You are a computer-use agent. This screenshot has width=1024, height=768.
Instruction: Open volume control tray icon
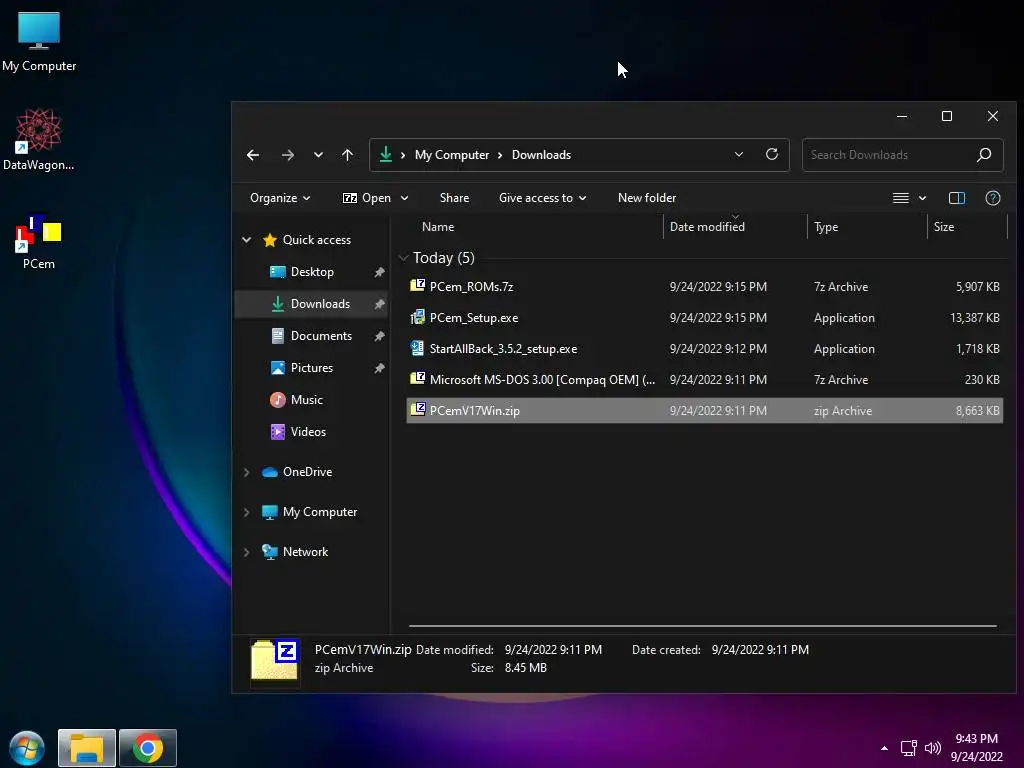coord(933,748)
